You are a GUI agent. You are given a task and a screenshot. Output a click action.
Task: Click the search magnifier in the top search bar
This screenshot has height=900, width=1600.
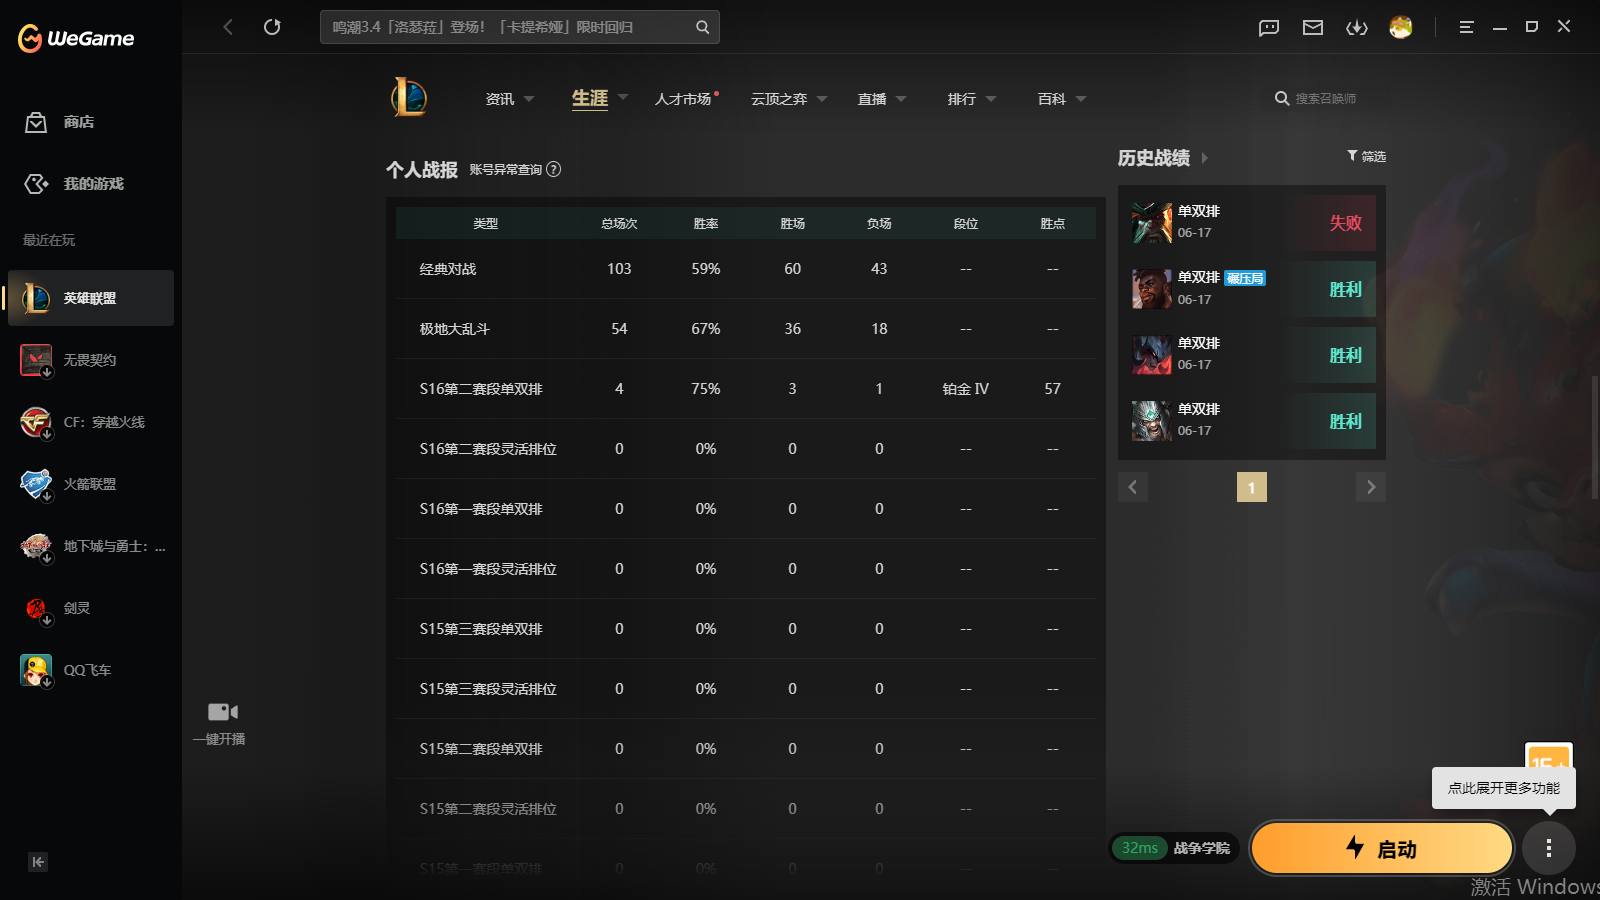(x=703, y=27)
